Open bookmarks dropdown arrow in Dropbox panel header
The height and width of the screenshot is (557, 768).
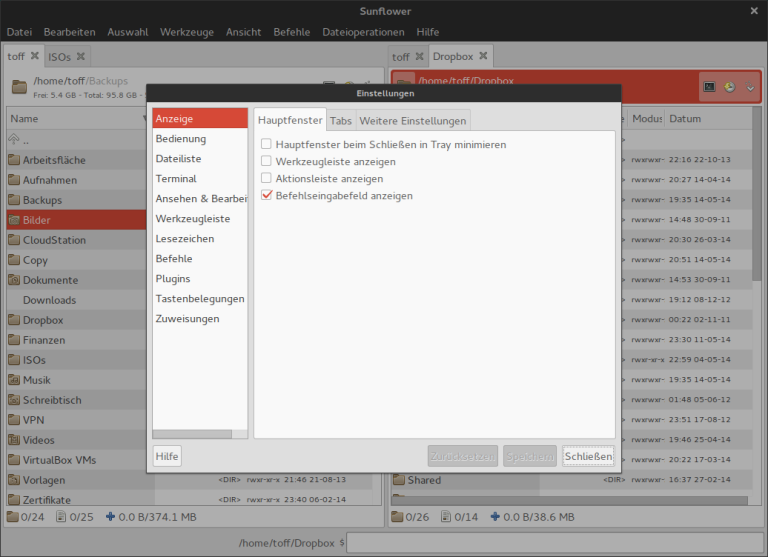(750, 87)
